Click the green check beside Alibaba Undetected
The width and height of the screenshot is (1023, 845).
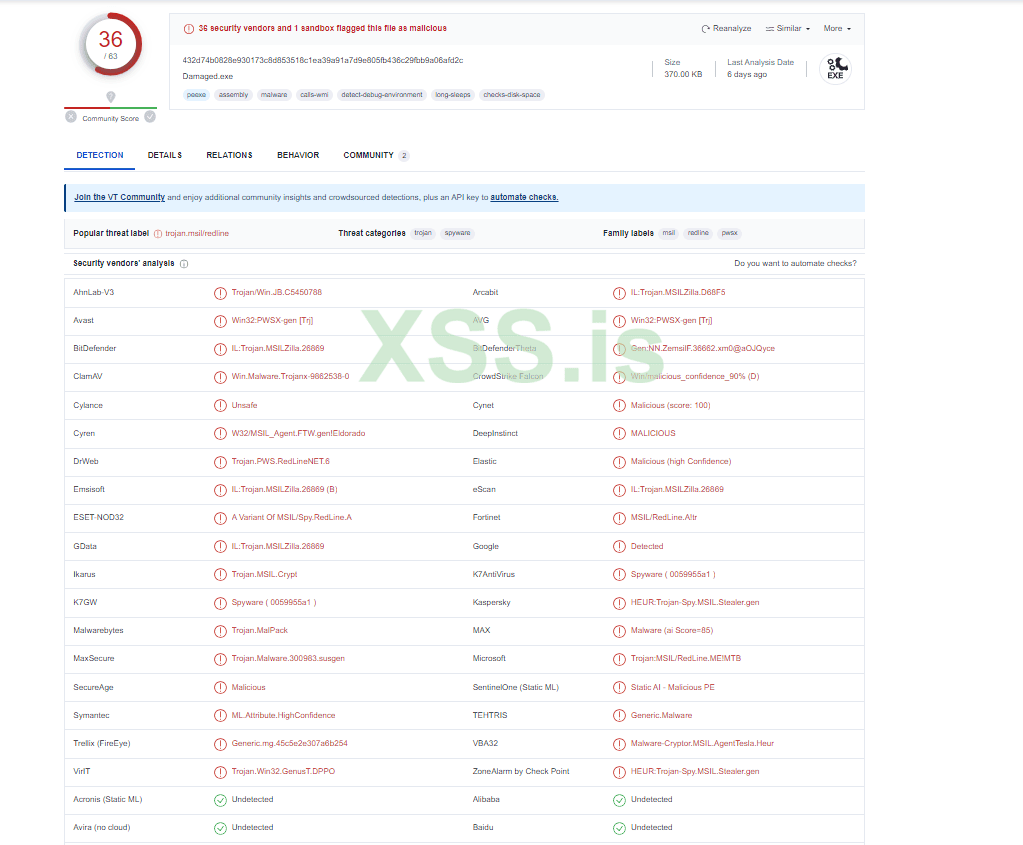[619, 800]
